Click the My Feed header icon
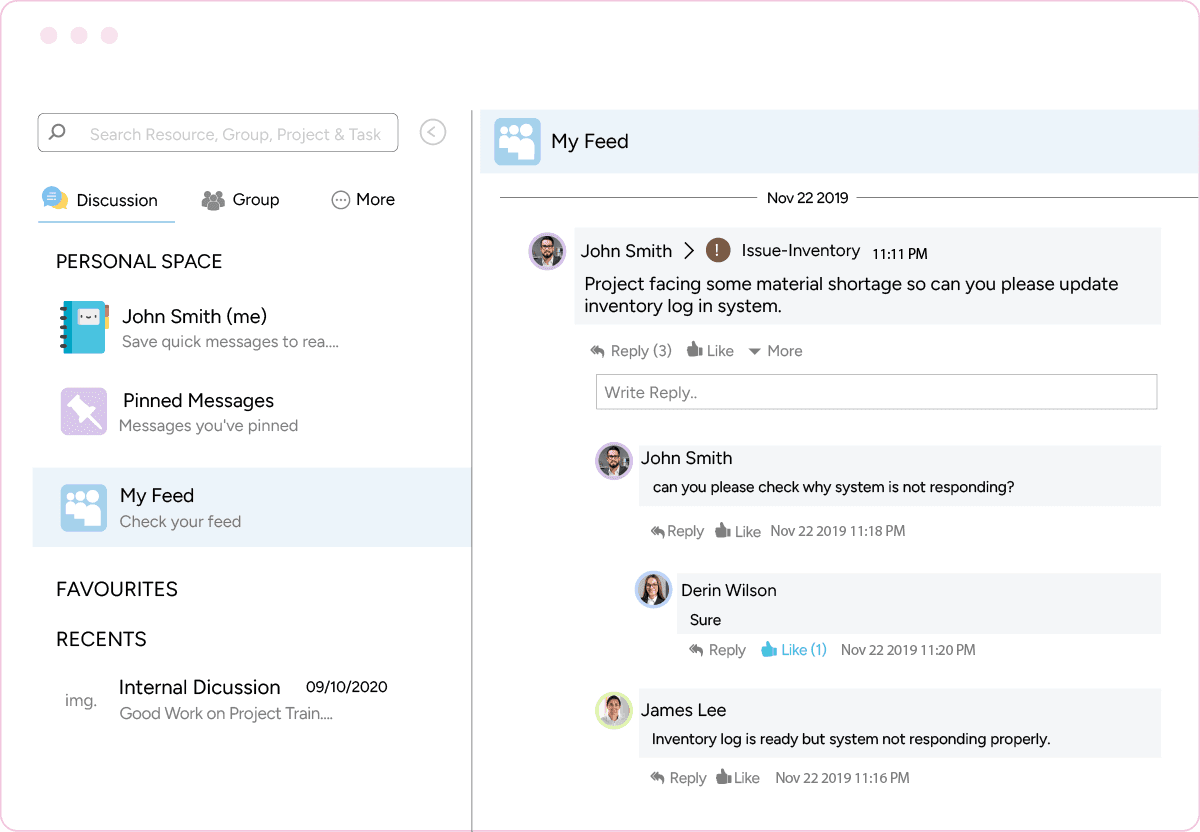 [x=517, y=142]
